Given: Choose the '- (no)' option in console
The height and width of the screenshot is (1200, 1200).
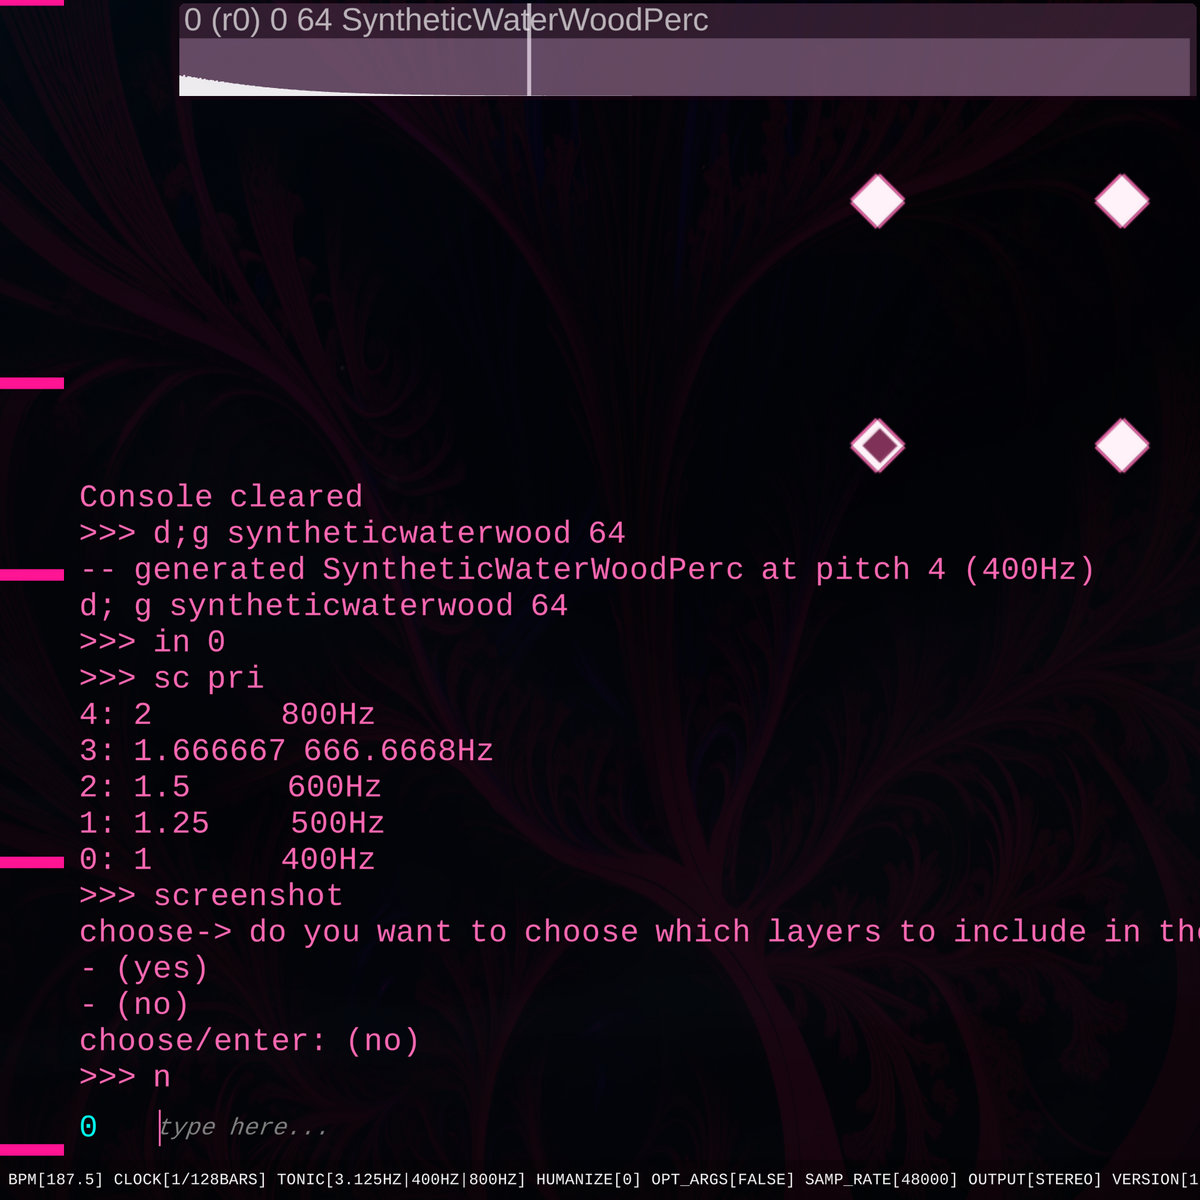Looking at the screenshot, I should (x=134, y=1004).
